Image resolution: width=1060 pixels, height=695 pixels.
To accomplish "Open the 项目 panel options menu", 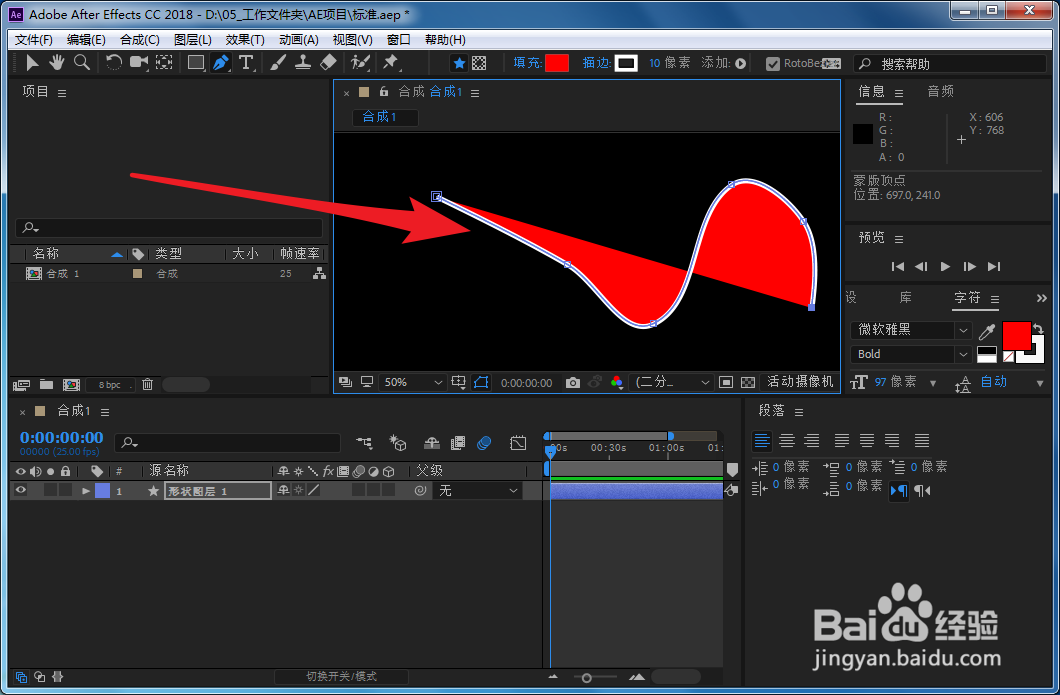I will (x=62, y=93).
